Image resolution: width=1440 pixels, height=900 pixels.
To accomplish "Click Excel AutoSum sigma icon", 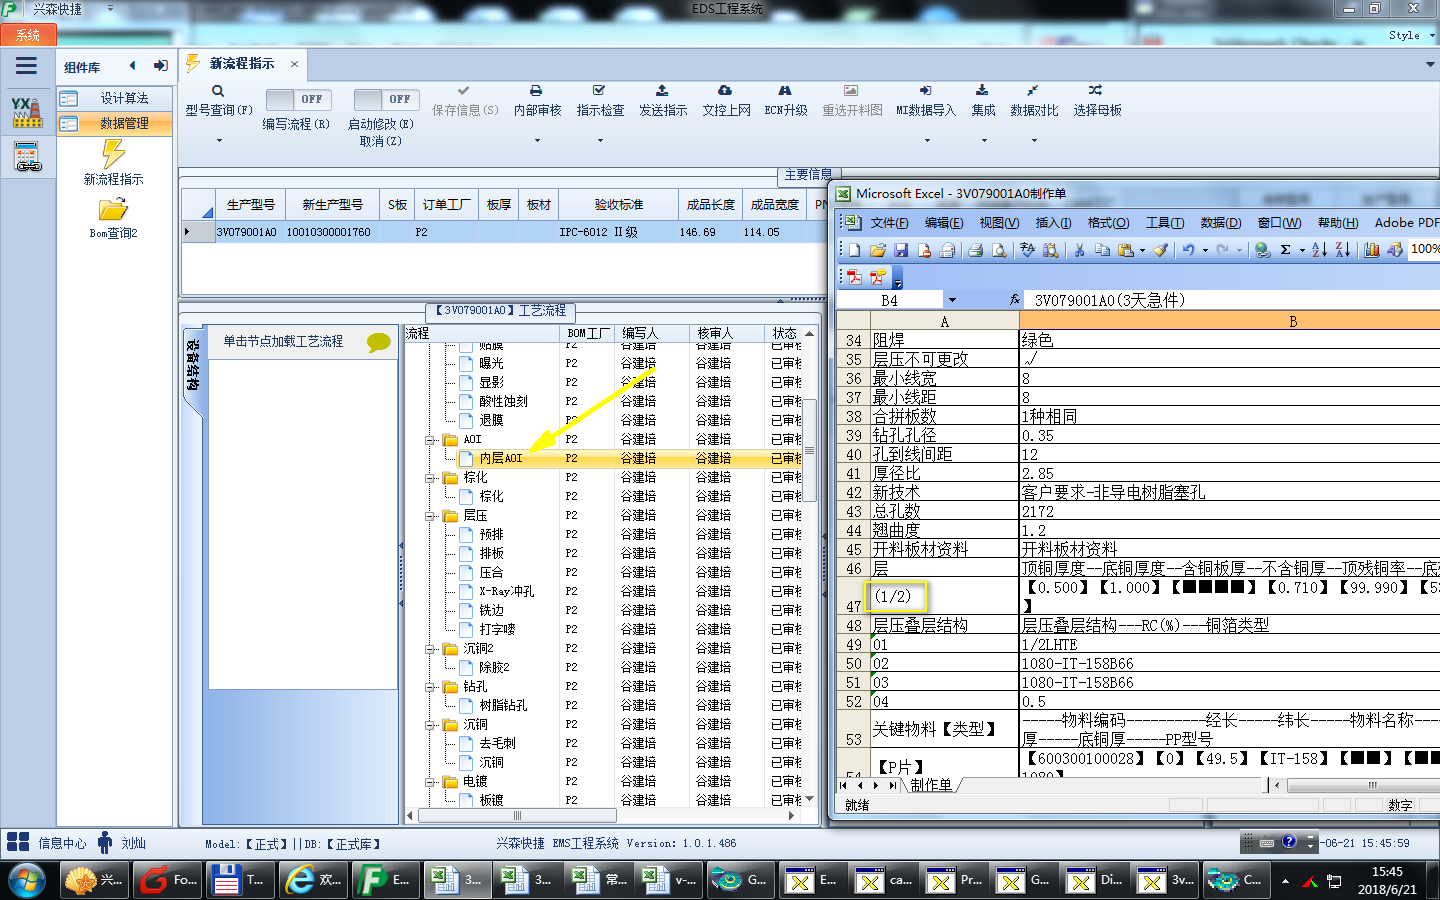I will [x=1286, y=250].
